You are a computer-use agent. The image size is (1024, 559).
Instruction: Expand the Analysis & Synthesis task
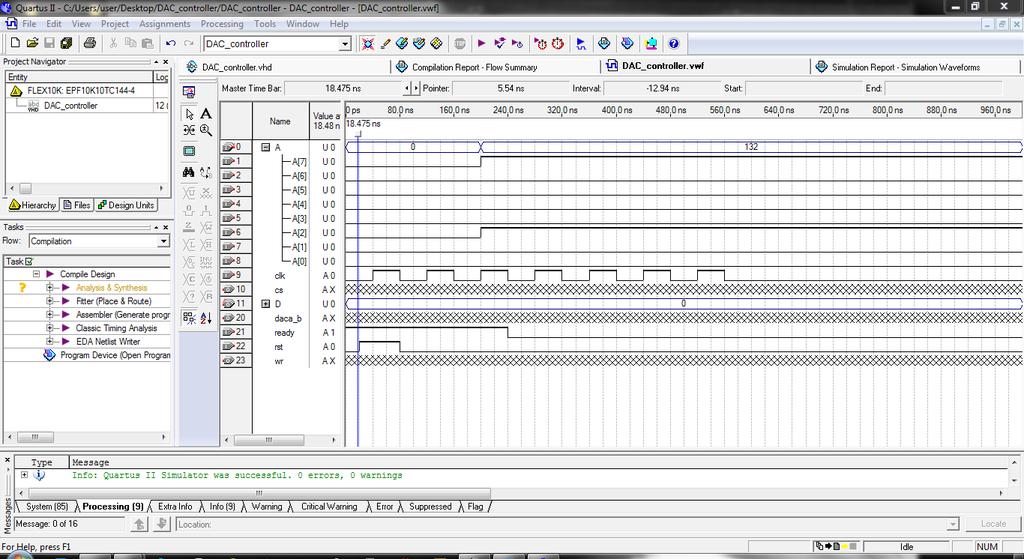click(x=50, y=287)
